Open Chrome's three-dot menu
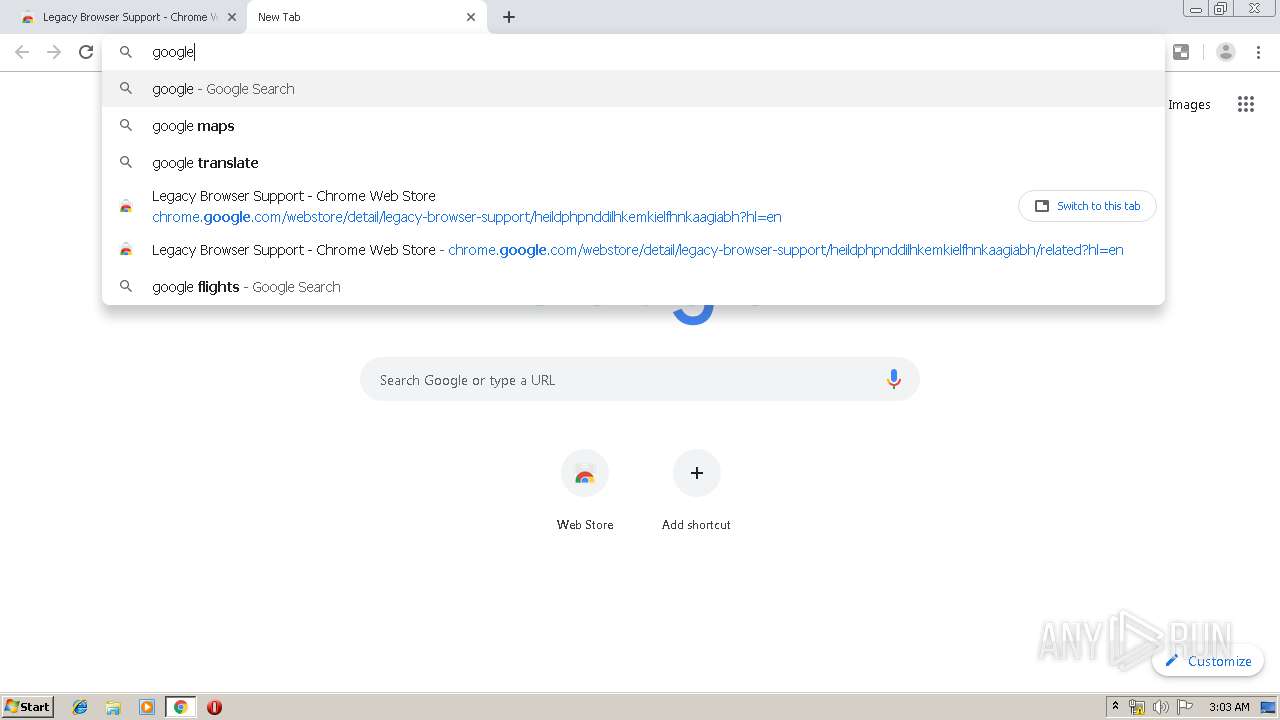 point(1259,52)
